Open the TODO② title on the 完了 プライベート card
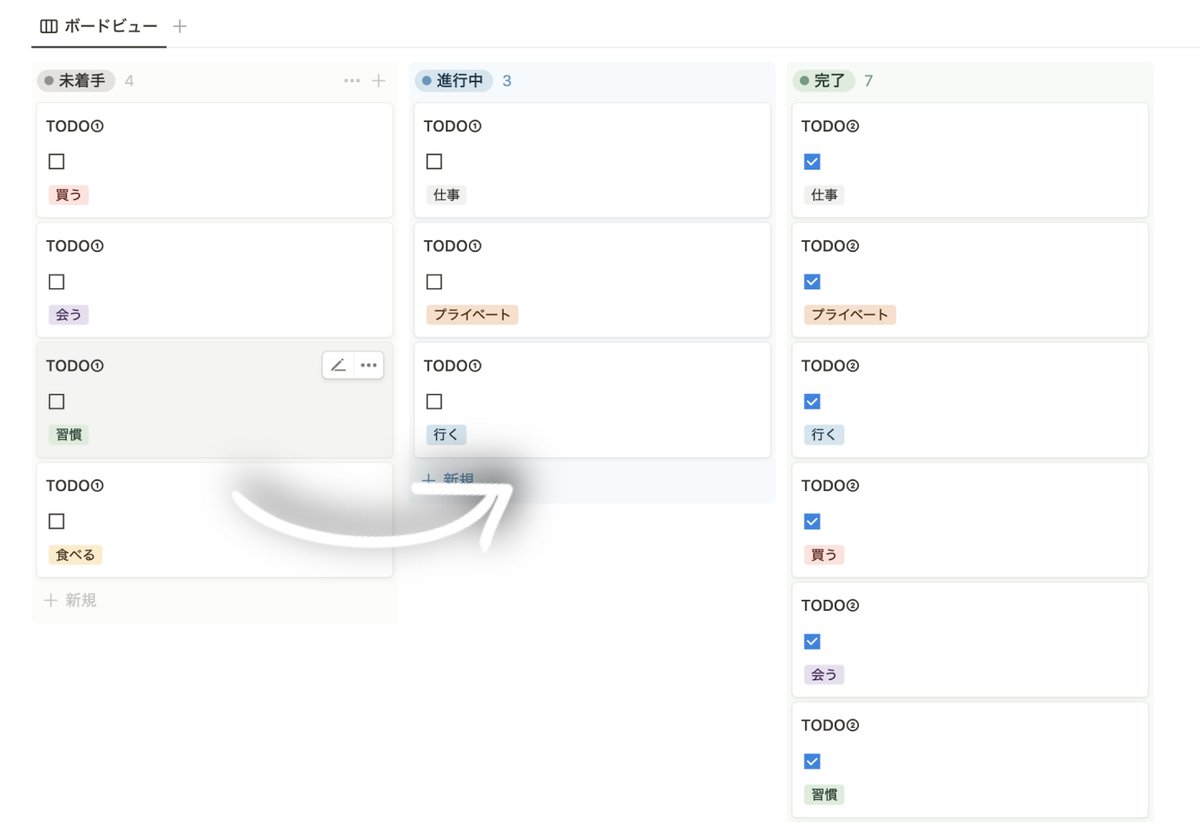Image resolution: width=1200 pixels, height=822 pixels. (x=831, y=246)
